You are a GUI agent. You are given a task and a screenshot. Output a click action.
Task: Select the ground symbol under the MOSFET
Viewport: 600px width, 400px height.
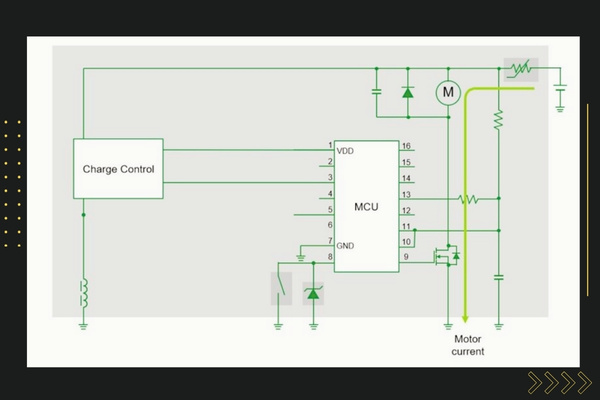coord(448,327)
